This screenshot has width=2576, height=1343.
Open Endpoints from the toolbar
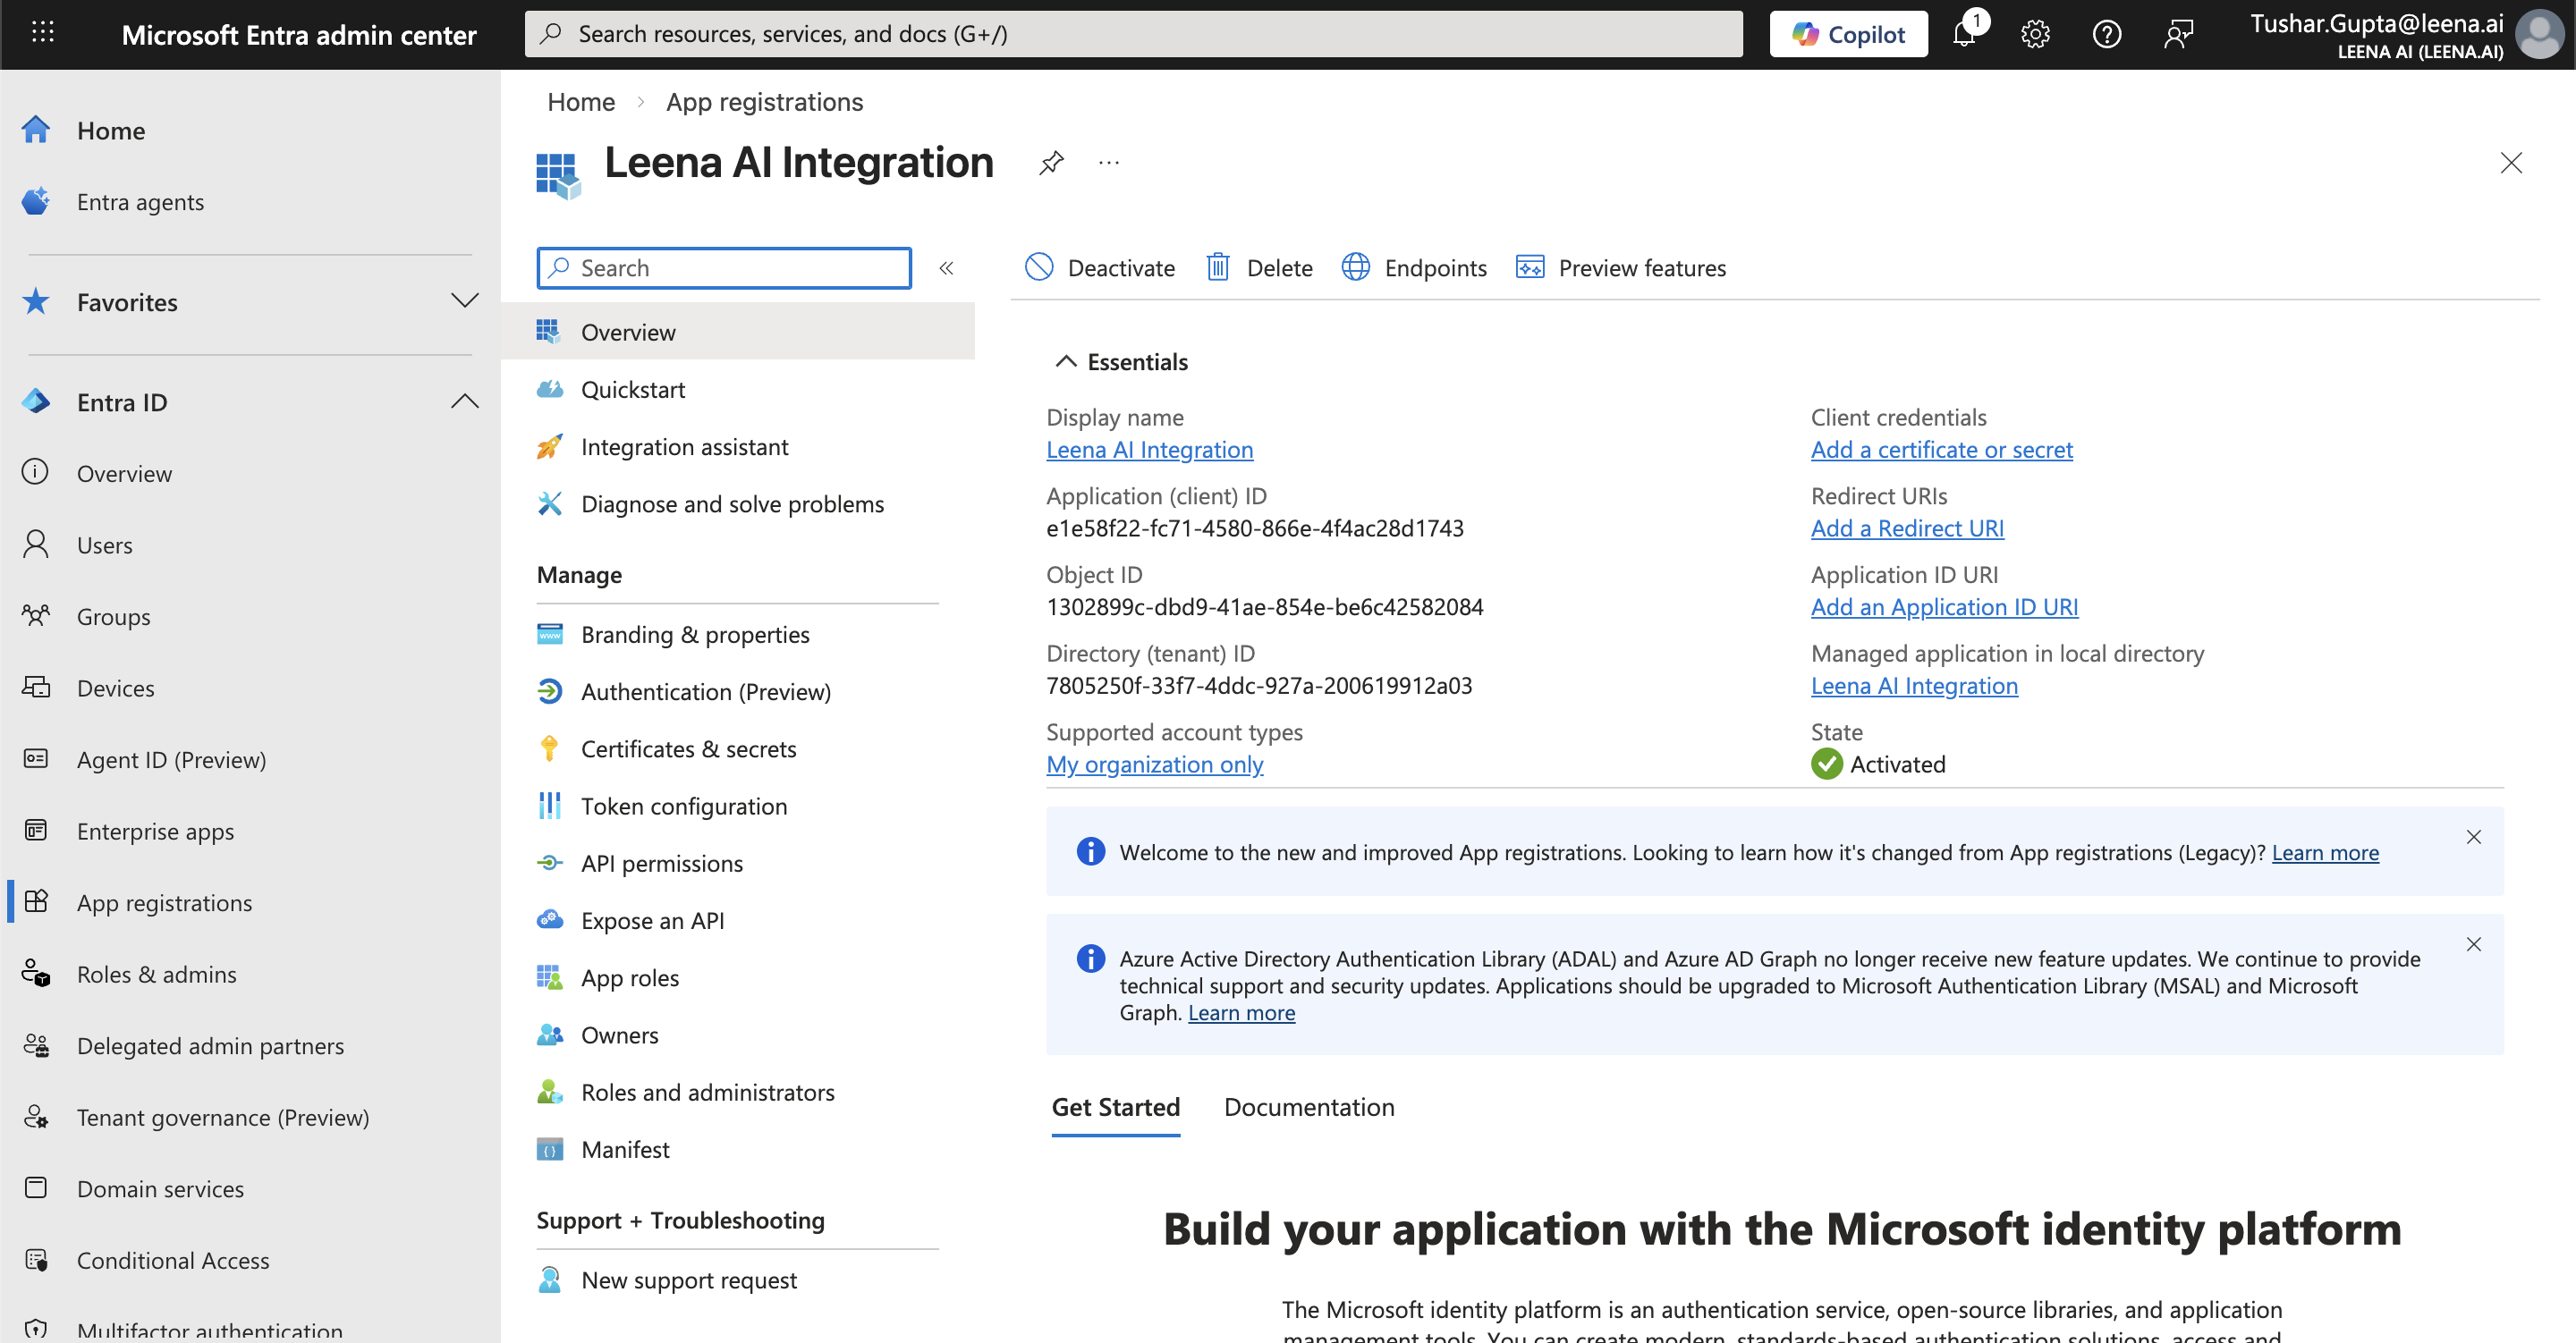click(x=1414, y=268)
